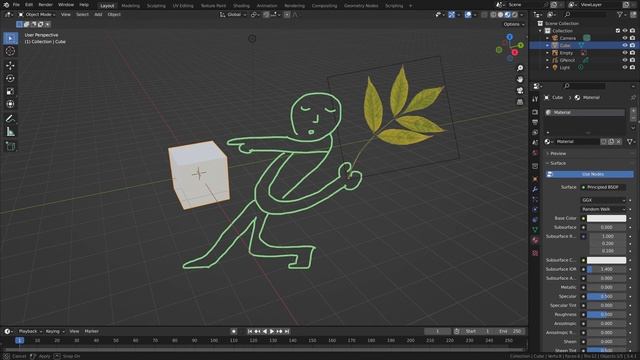
Task: Open the File menu
Action: click(16, 5)
